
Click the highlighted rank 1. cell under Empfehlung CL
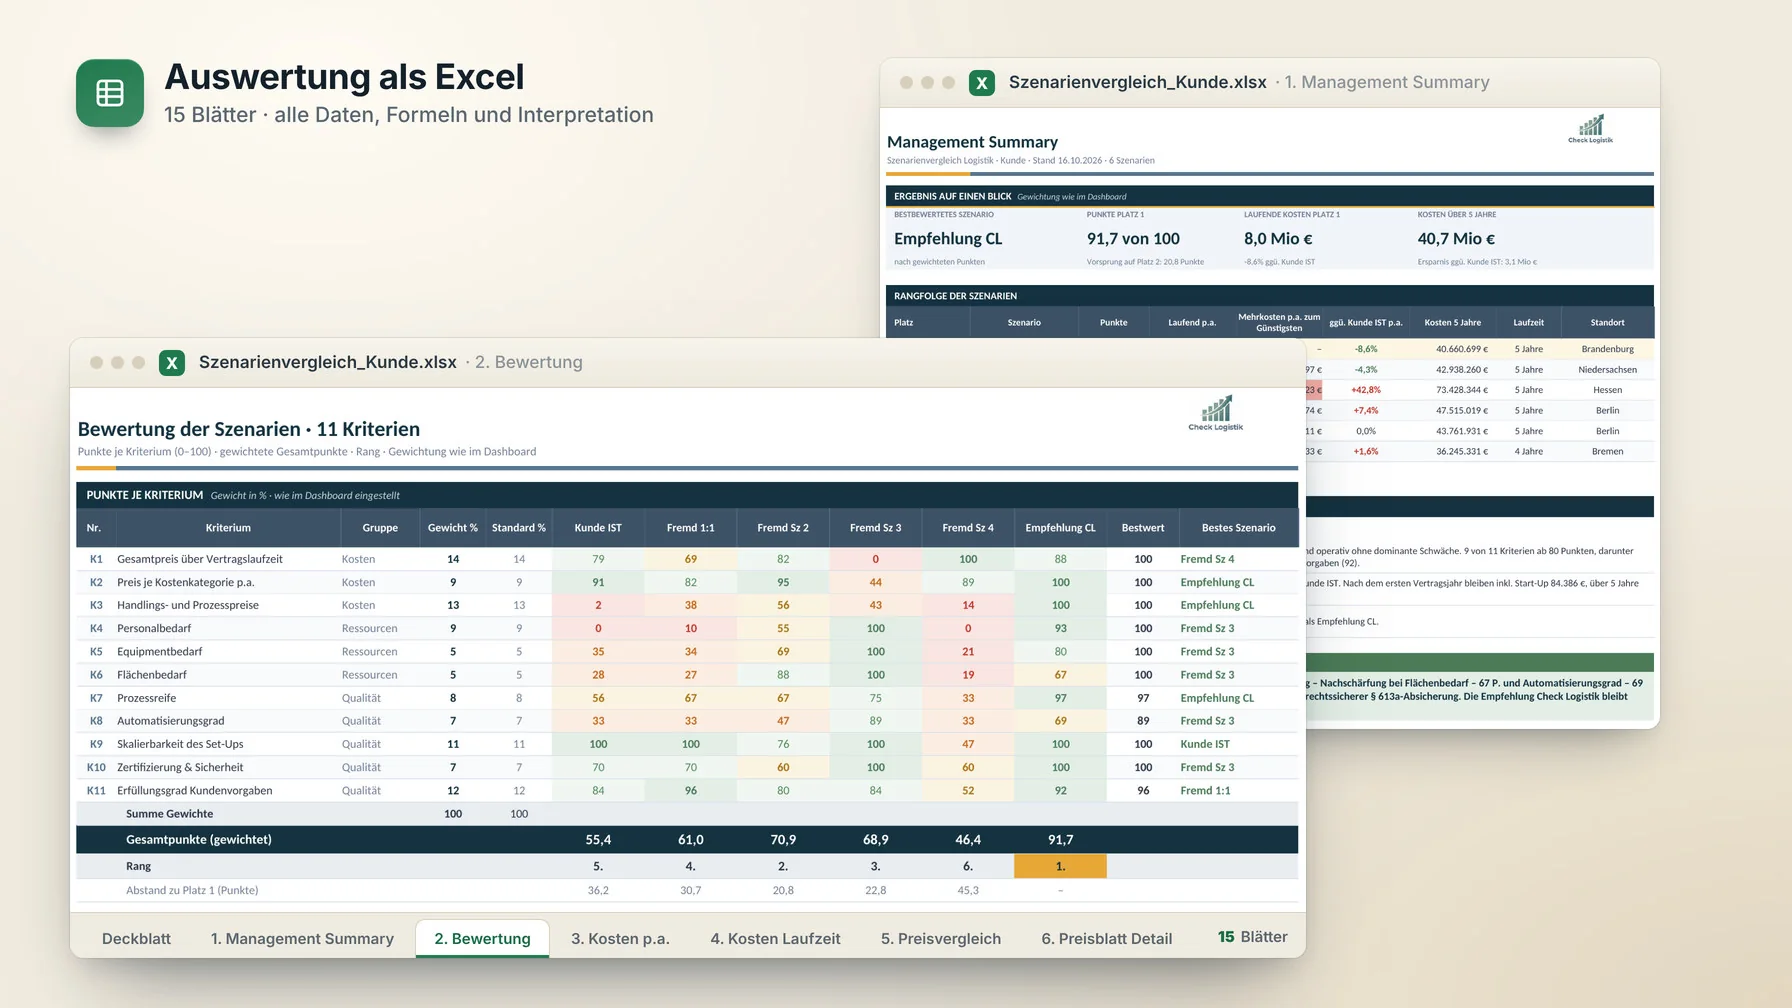(x=1060, y=866)
